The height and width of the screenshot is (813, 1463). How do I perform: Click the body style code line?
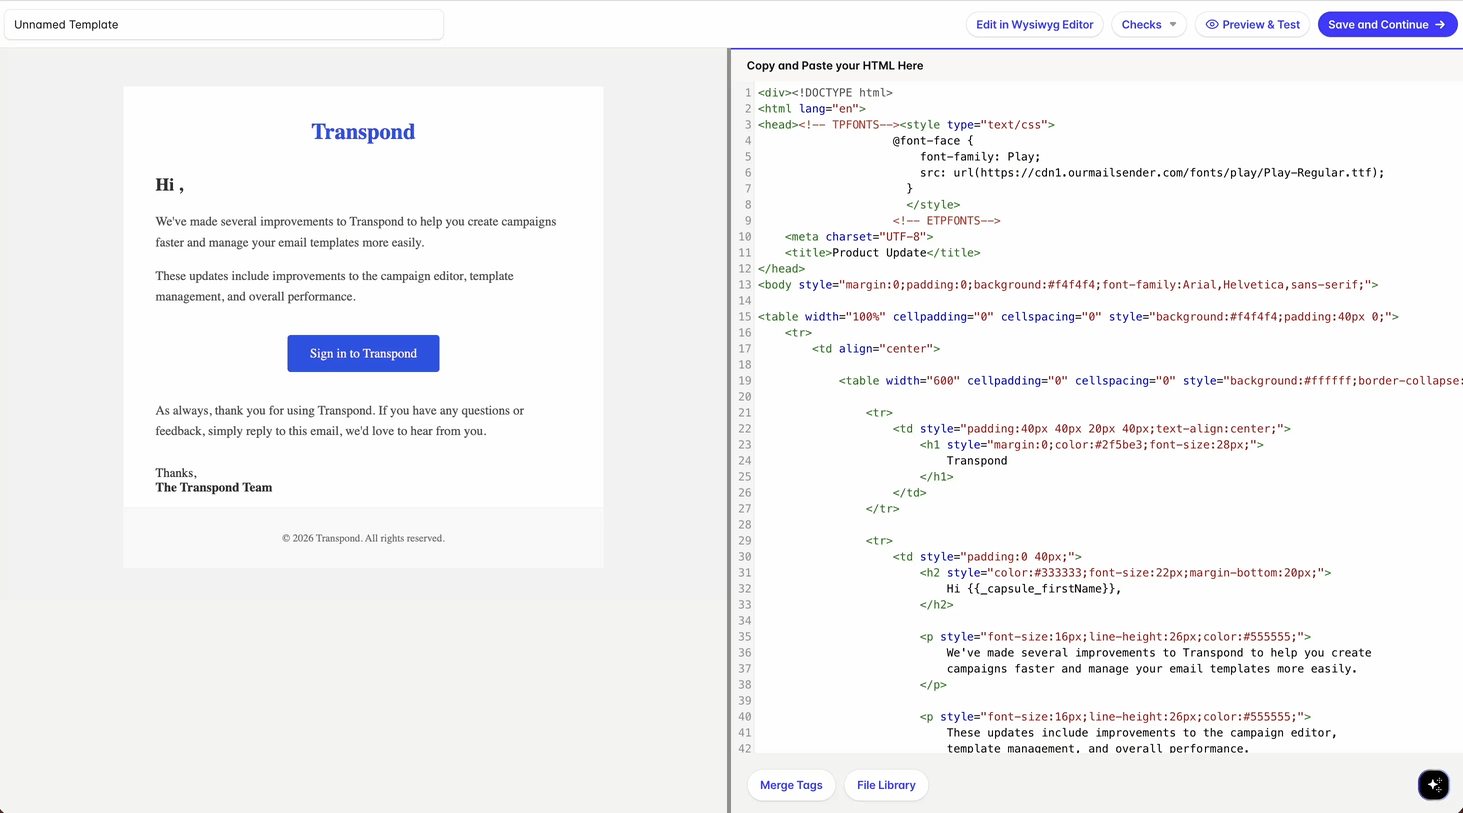click(1068, 285)
